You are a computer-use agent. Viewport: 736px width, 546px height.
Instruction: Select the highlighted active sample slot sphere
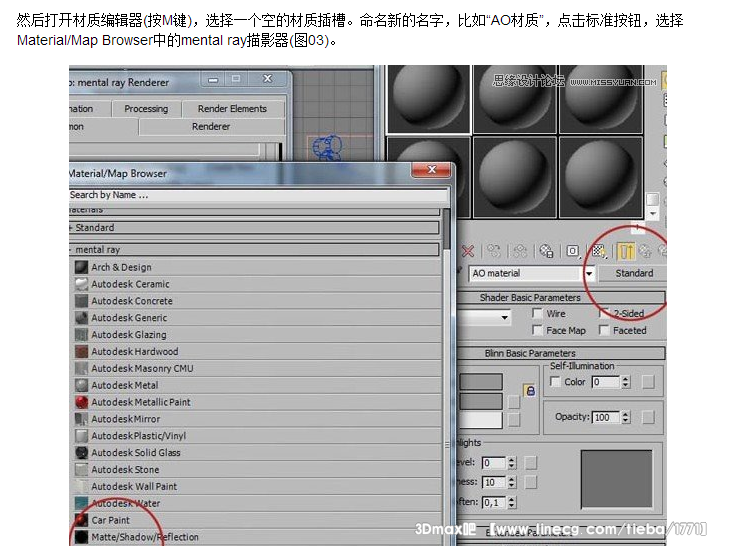[429, 100]
